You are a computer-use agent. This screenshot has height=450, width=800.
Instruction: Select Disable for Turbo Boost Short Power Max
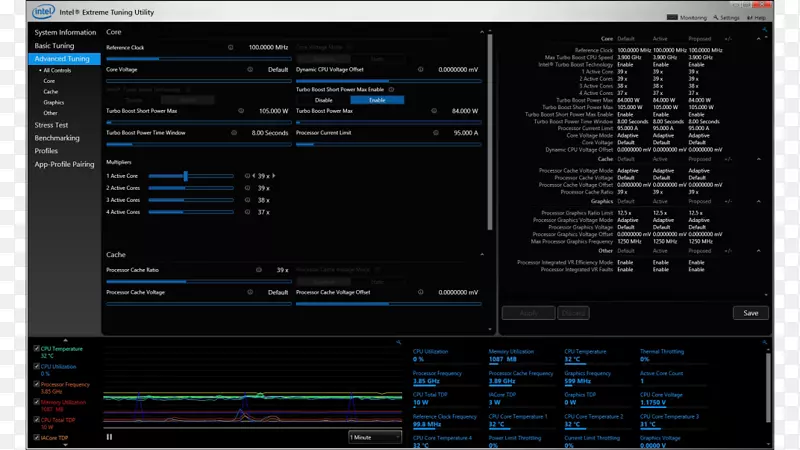(x=323, y=100)
